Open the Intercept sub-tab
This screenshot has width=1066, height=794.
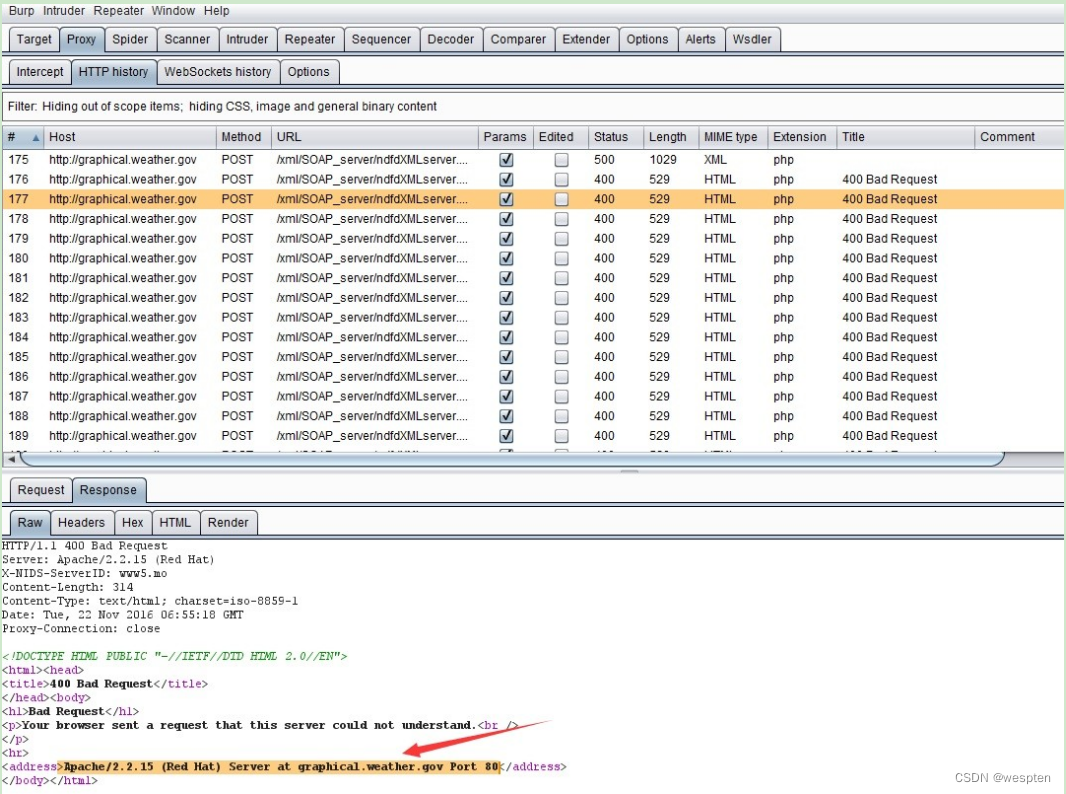[40, 72]
